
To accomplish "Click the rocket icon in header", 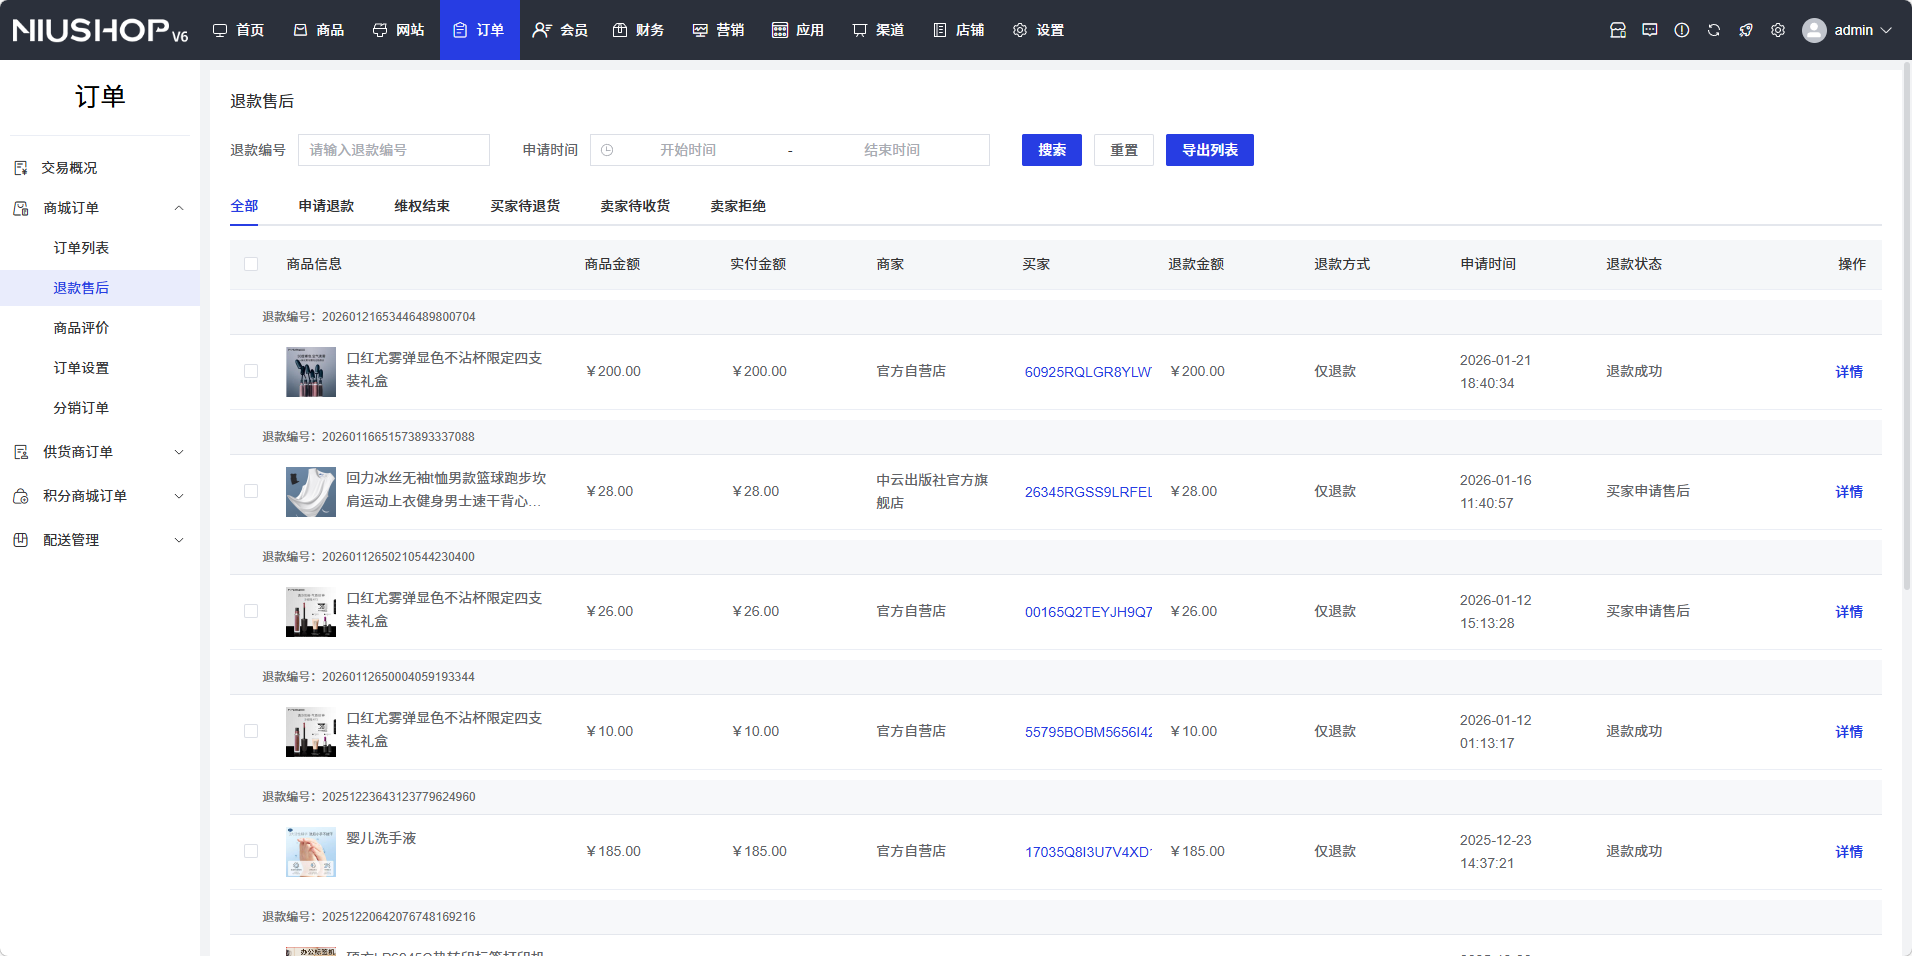I will (x=1745, y=30).
